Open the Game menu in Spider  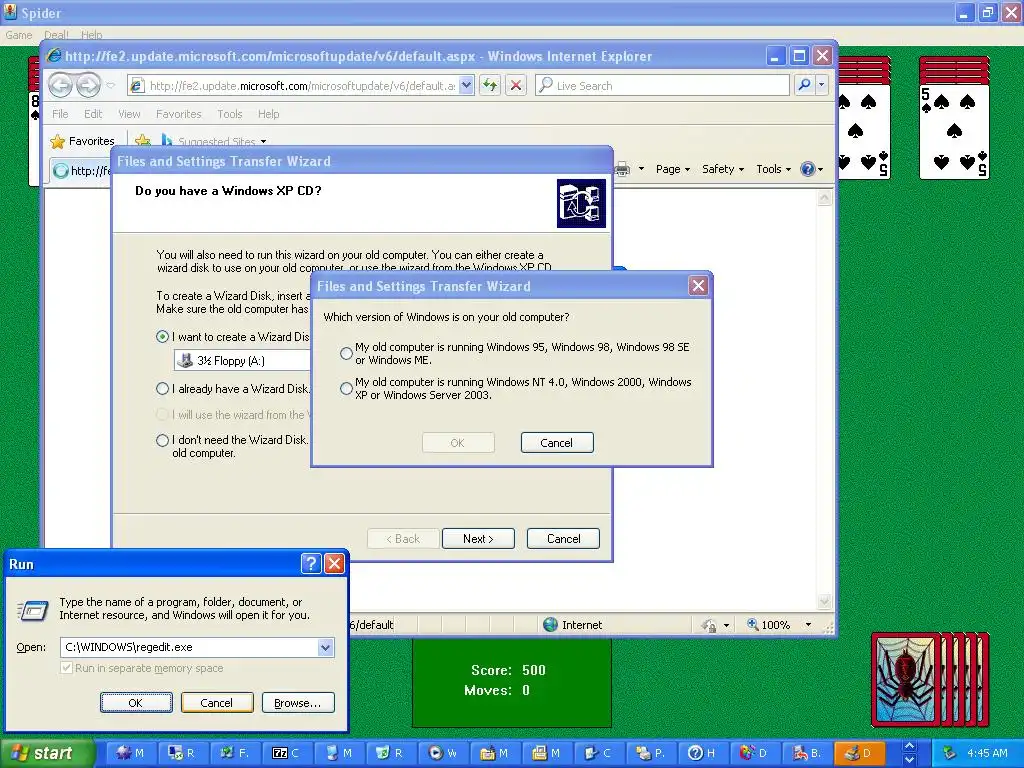tap(18, 35)
